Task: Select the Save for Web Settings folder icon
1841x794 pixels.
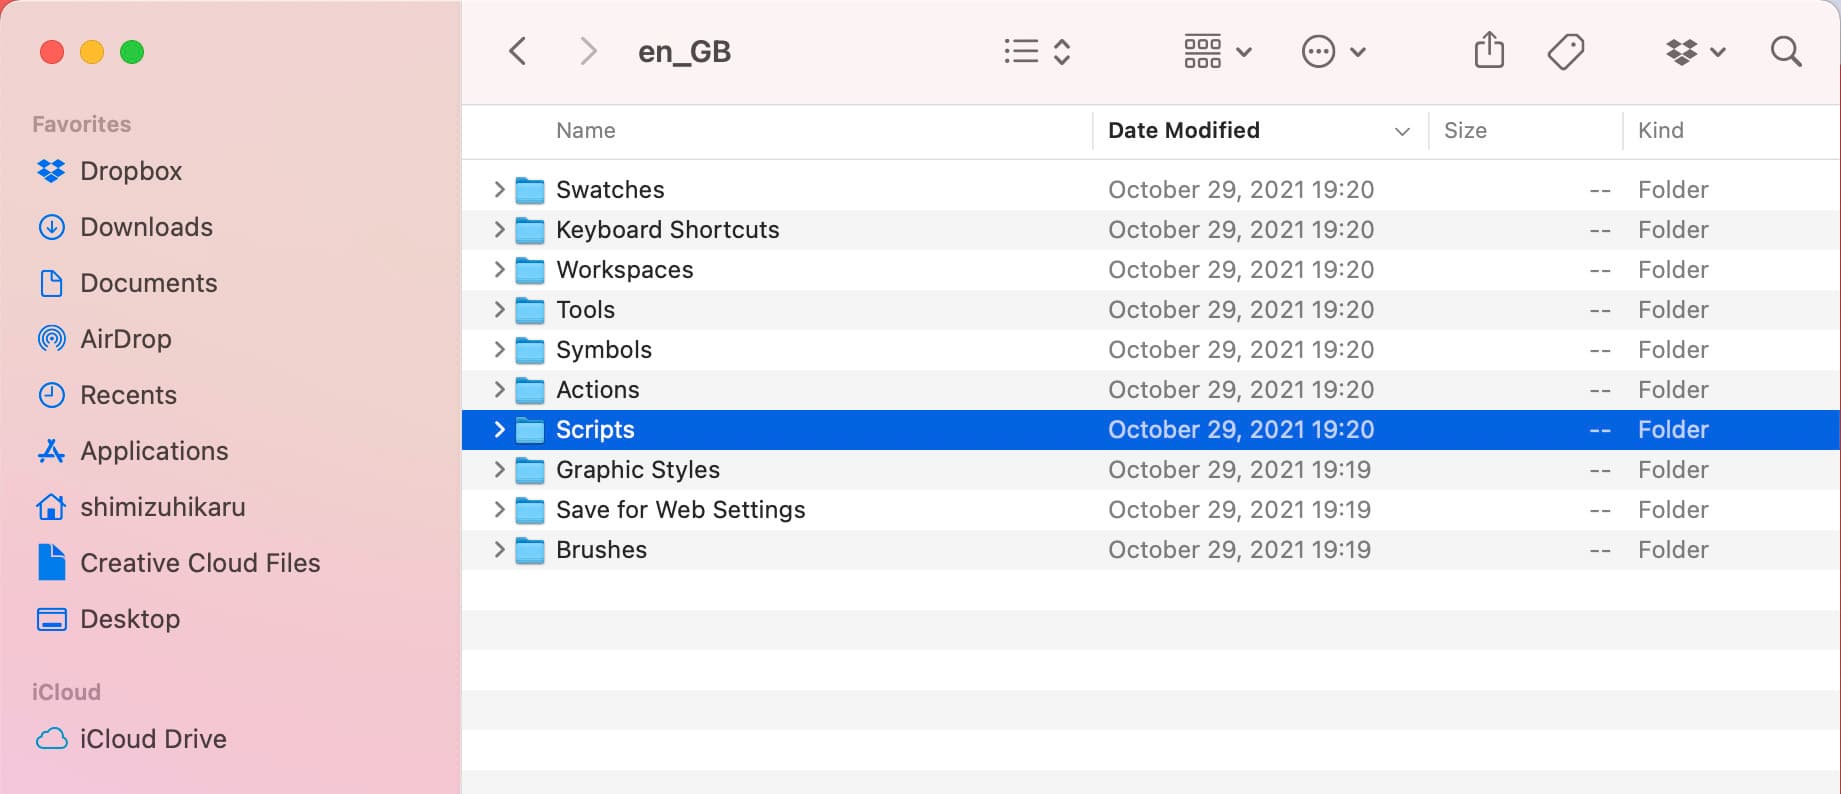Action: pyautogui.click(x=530, y=510)
